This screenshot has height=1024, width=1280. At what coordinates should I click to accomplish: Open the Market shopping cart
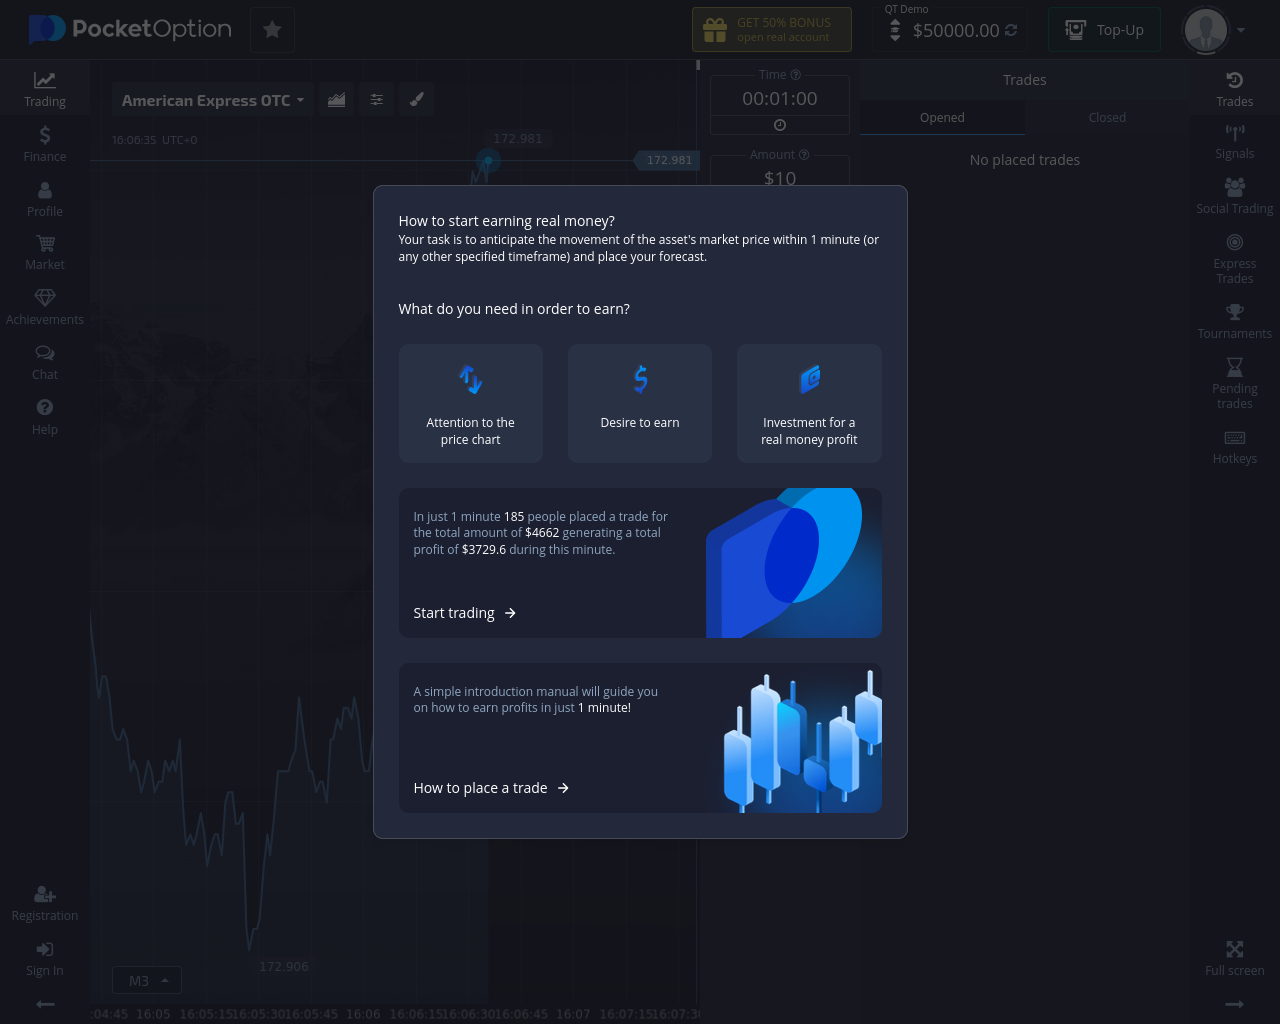45,253
